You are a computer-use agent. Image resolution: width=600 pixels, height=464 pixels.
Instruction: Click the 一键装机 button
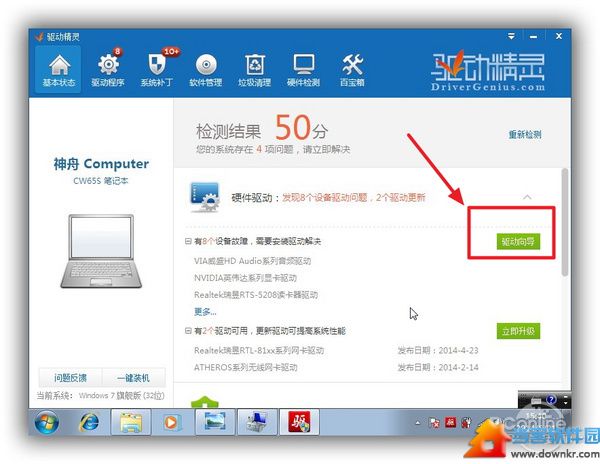(133, 378)
